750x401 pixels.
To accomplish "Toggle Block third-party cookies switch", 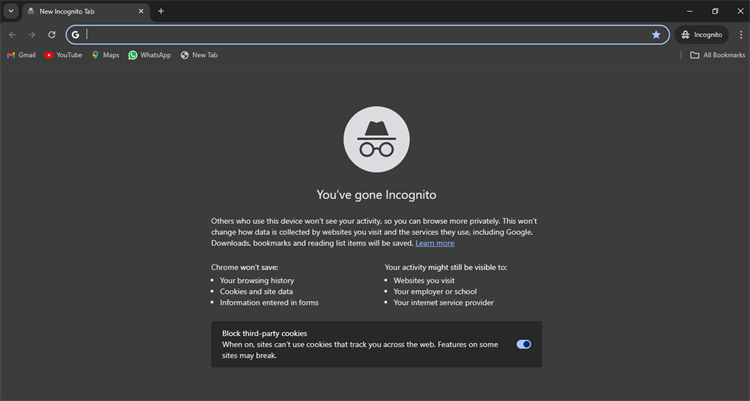I will pos(524,344).
